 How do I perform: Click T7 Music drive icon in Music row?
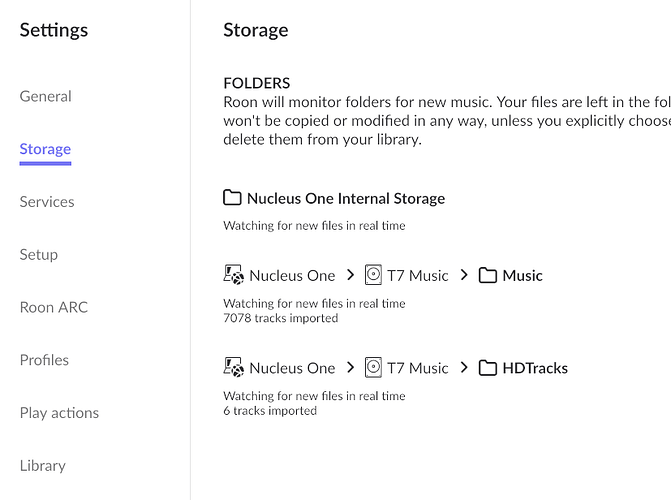click(374, 275)
